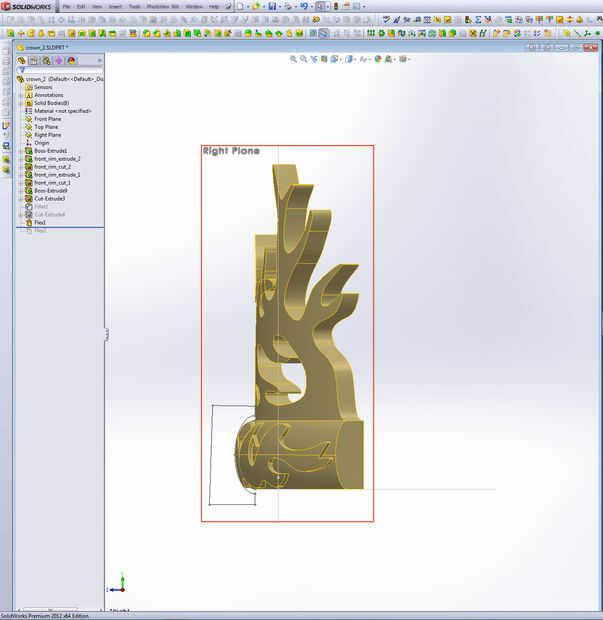Select the Flex1 feature
The width and height of the screenshot is (603, 620).
tap(40, 223)
